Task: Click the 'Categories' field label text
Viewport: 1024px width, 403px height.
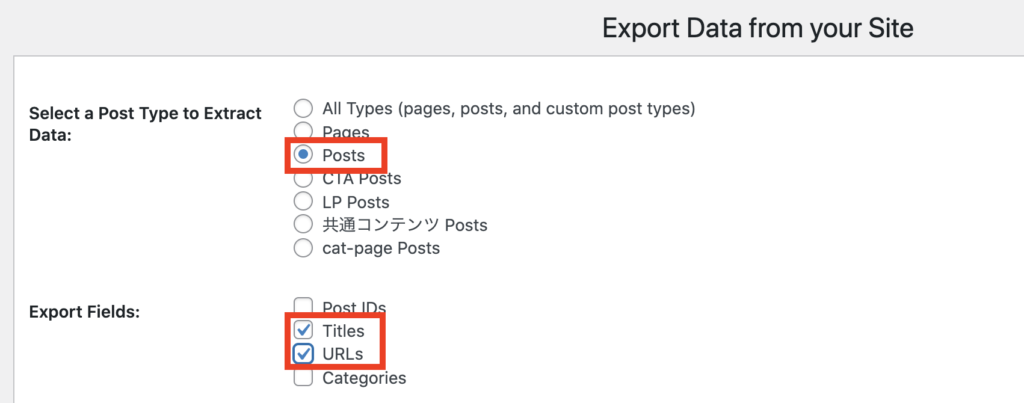Action: click(364, 378)
